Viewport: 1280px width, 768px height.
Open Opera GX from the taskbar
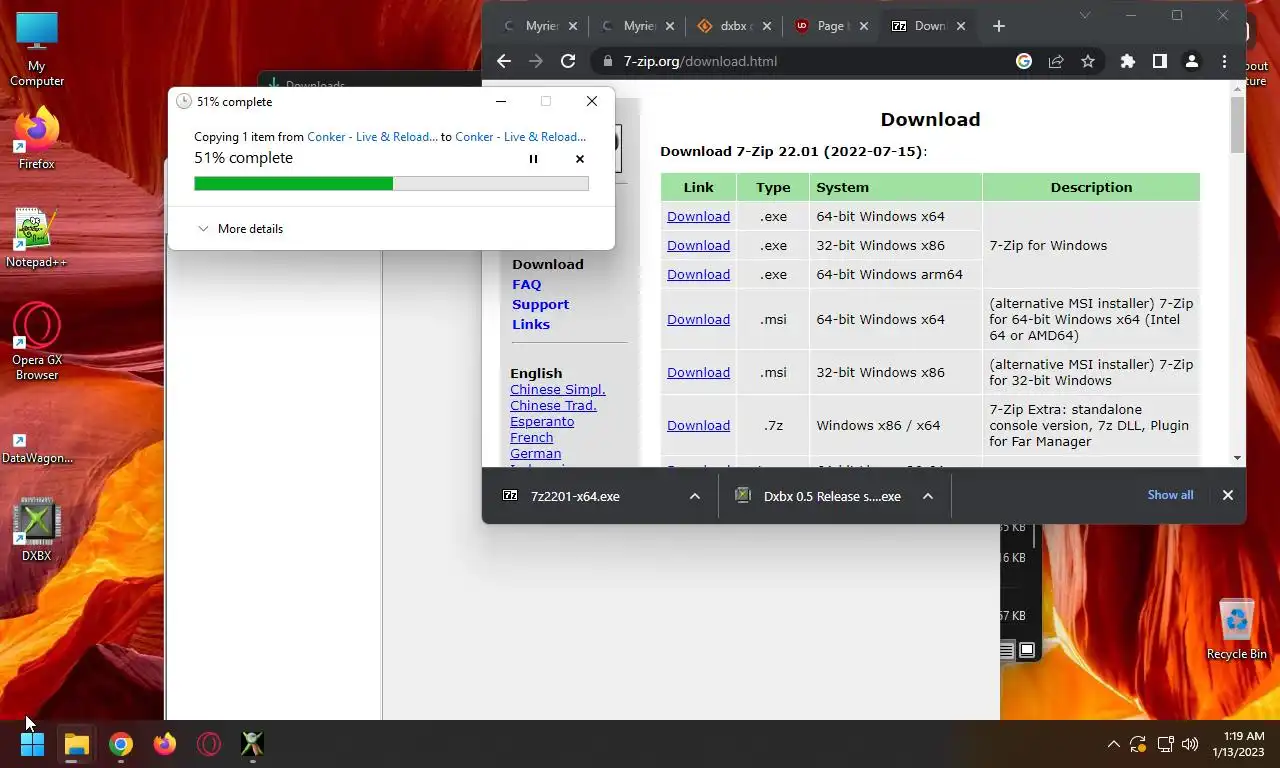tap(209, 744)
